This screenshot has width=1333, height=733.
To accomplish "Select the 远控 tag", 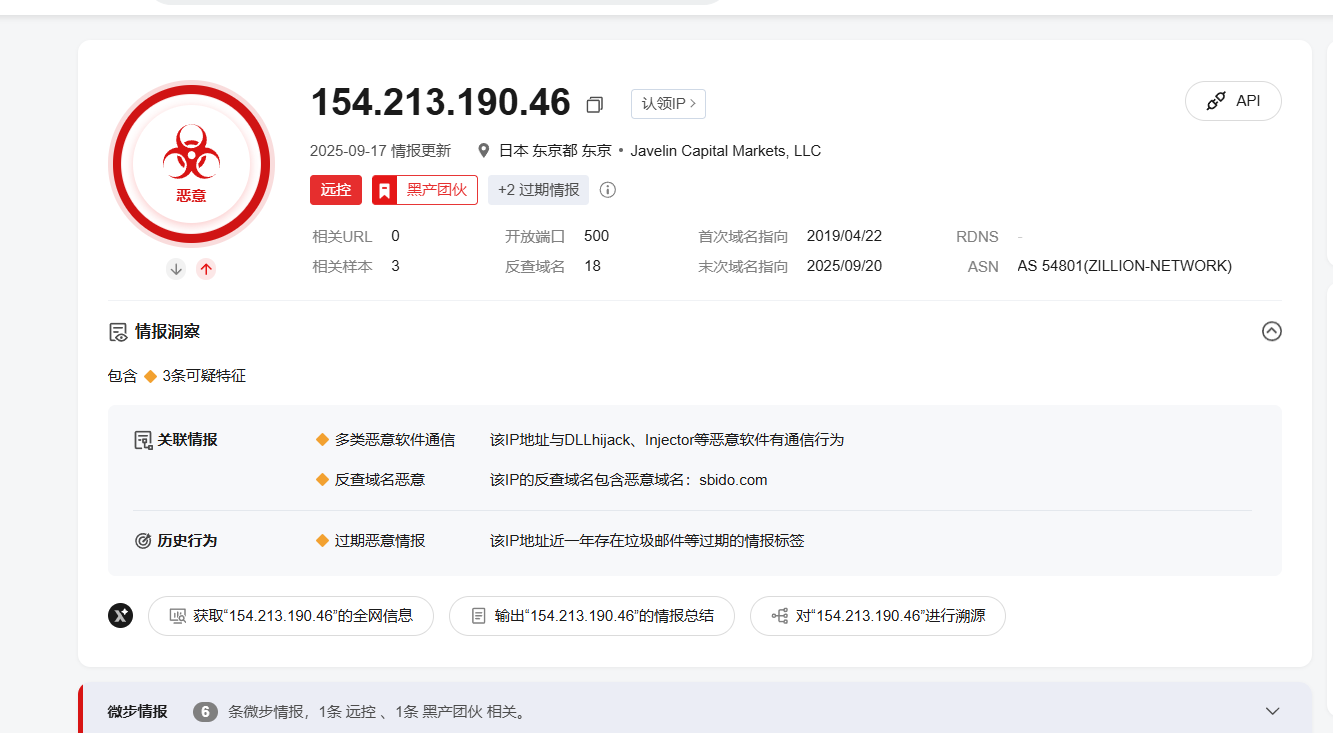I will pyautogui.click(x=336, y=190).
